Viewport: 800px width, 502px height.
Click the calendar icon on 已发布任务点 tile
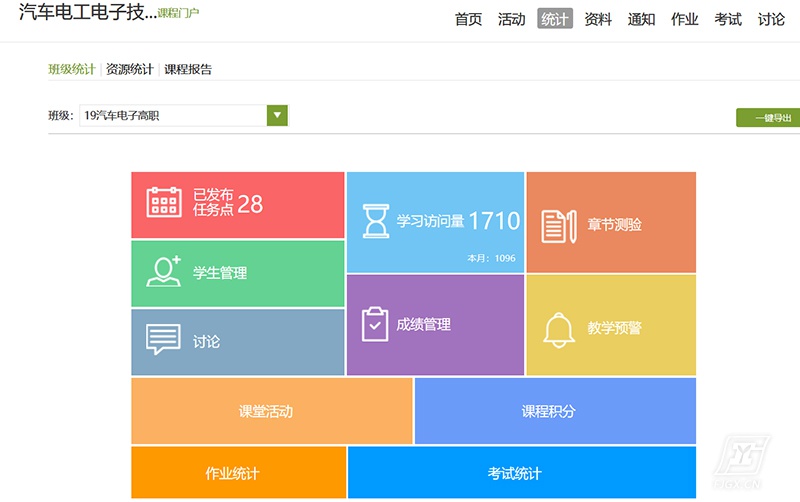point(164,203)
